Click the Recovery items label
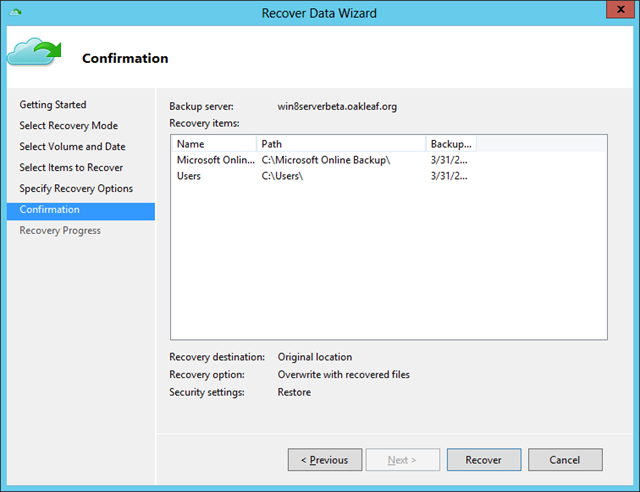This screenshot has height=492, width=640. click(204, 123)
